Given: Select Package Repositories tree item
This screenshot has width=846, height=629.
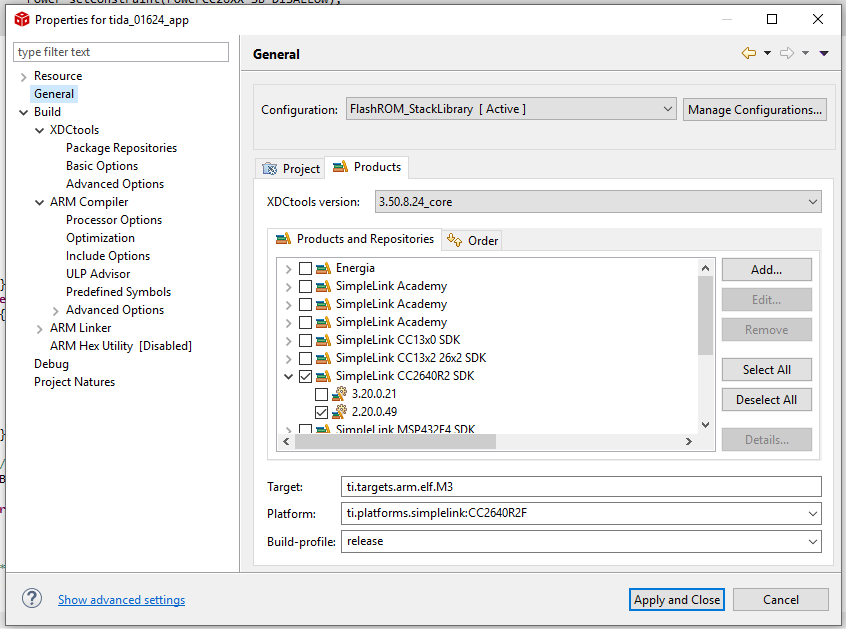Looking at the screenshot, I should [121, 148].
